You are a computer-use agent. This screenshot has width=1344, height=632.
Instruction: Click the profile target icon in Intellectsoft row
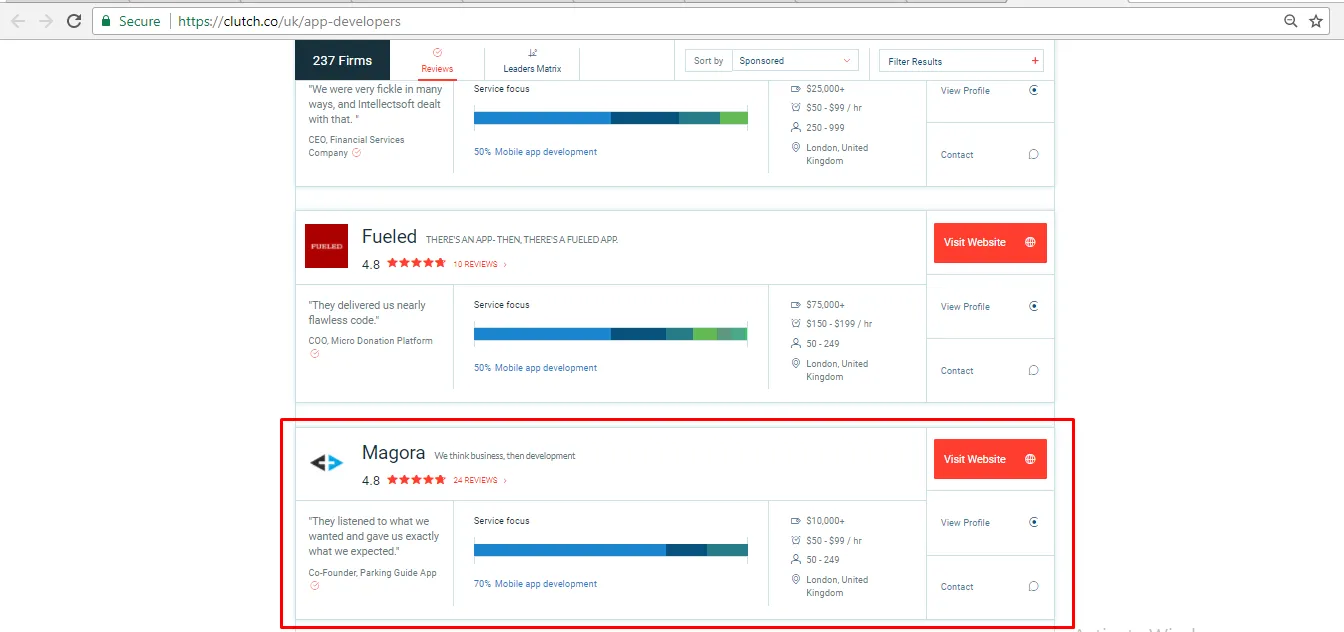click(1034, 90)
